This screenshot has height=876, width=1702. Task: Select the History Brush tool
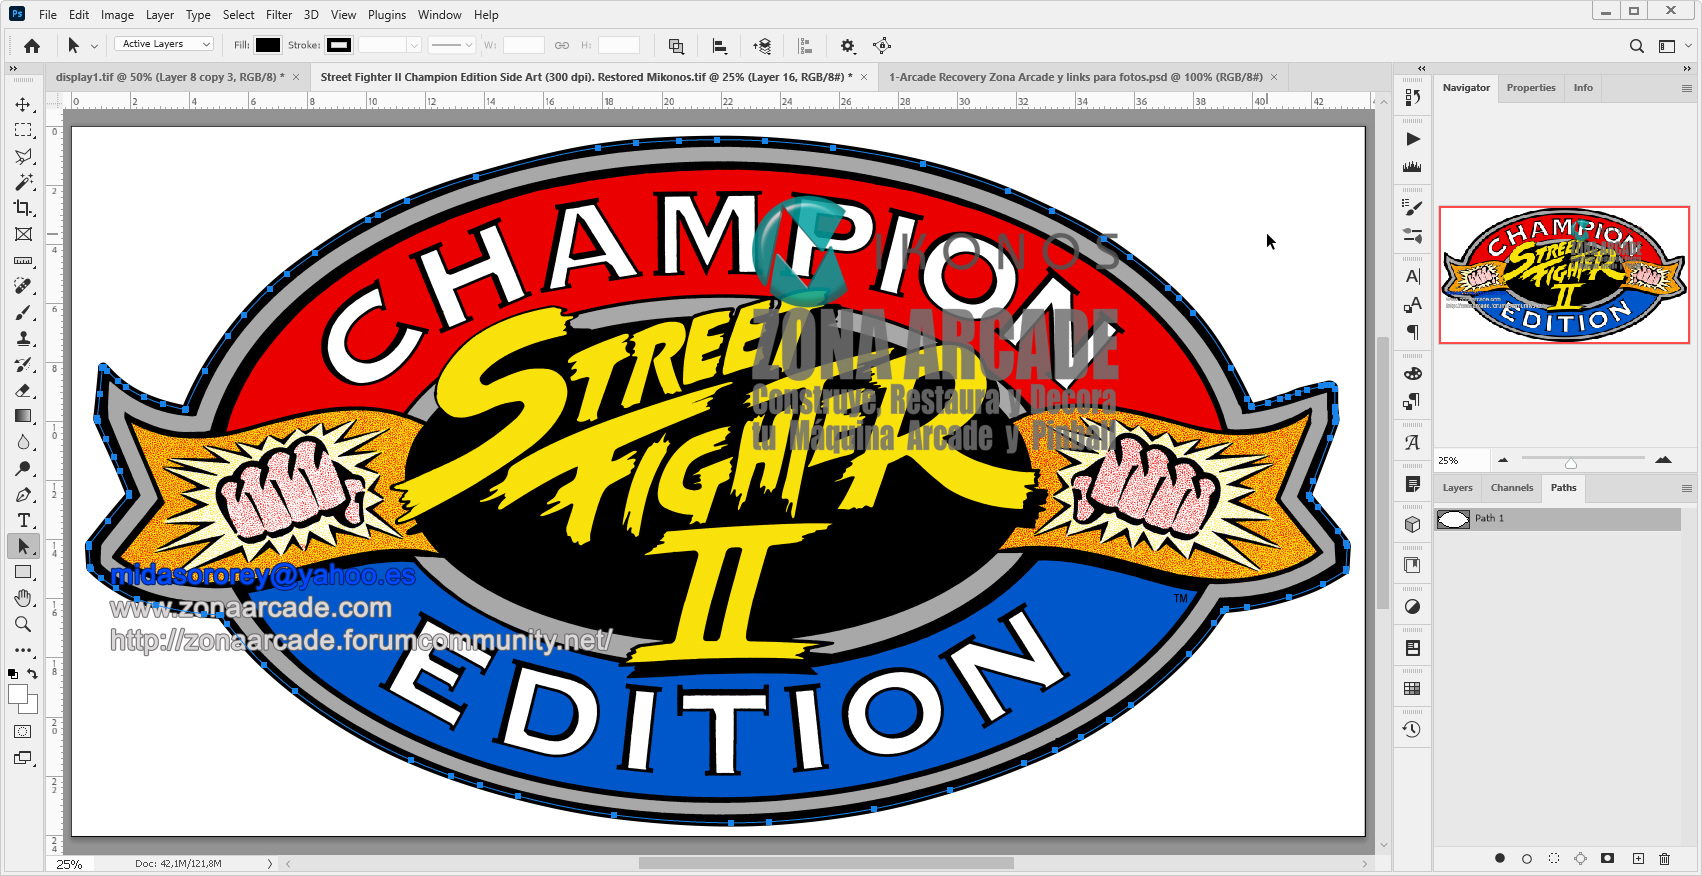click(23, 365)
